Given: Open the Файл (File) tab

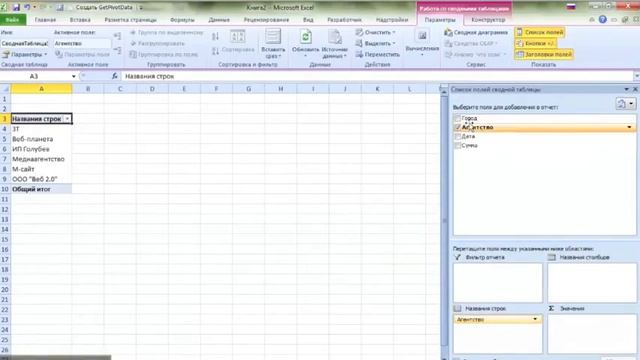Looking at the screenshot, I should pos(13,20).
